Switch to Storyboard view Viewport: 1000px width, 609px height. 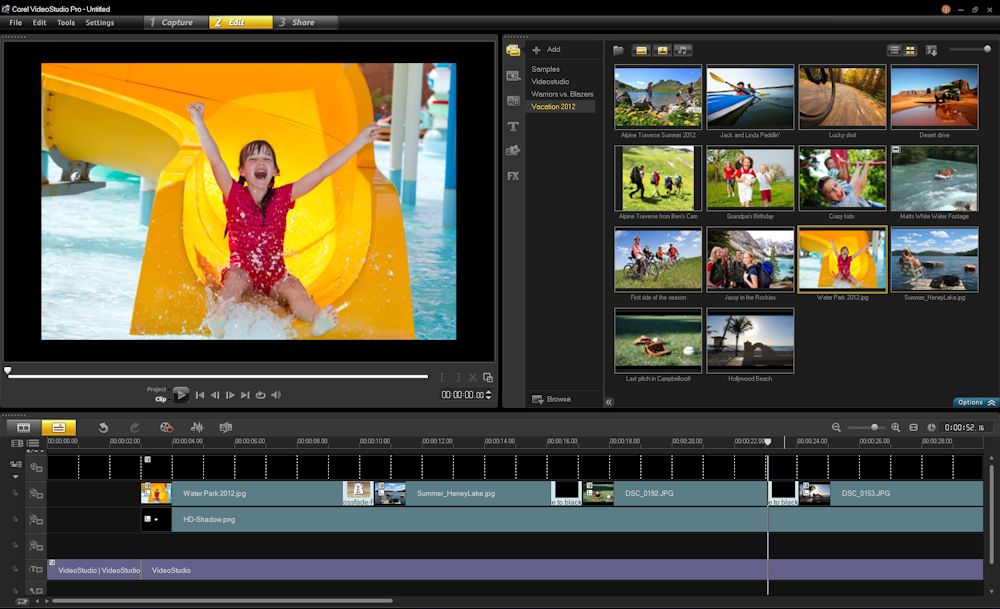[x=24, y=427]
